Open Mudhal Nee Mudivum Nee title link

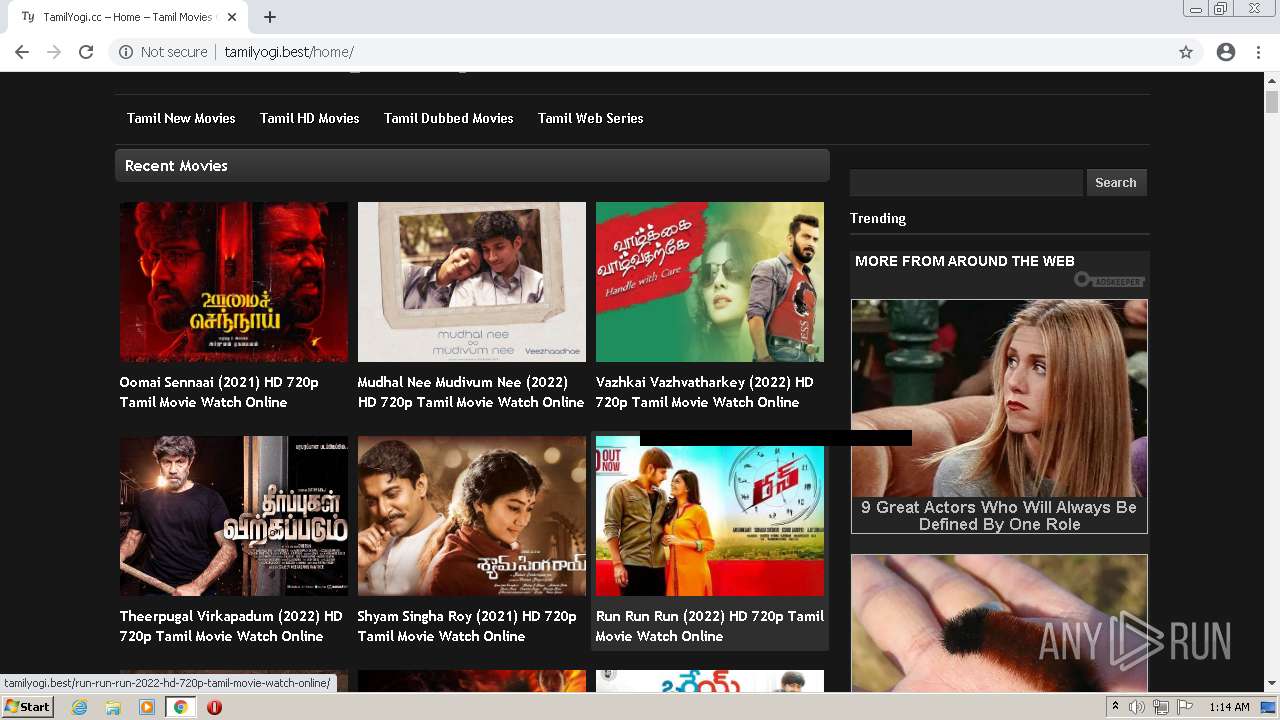[x=471, y=392]
